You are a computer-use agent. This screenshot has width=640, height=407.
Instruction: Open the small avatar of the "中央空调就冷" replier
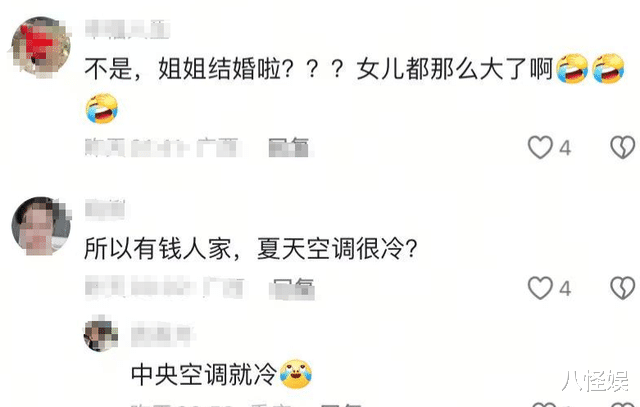101,336
